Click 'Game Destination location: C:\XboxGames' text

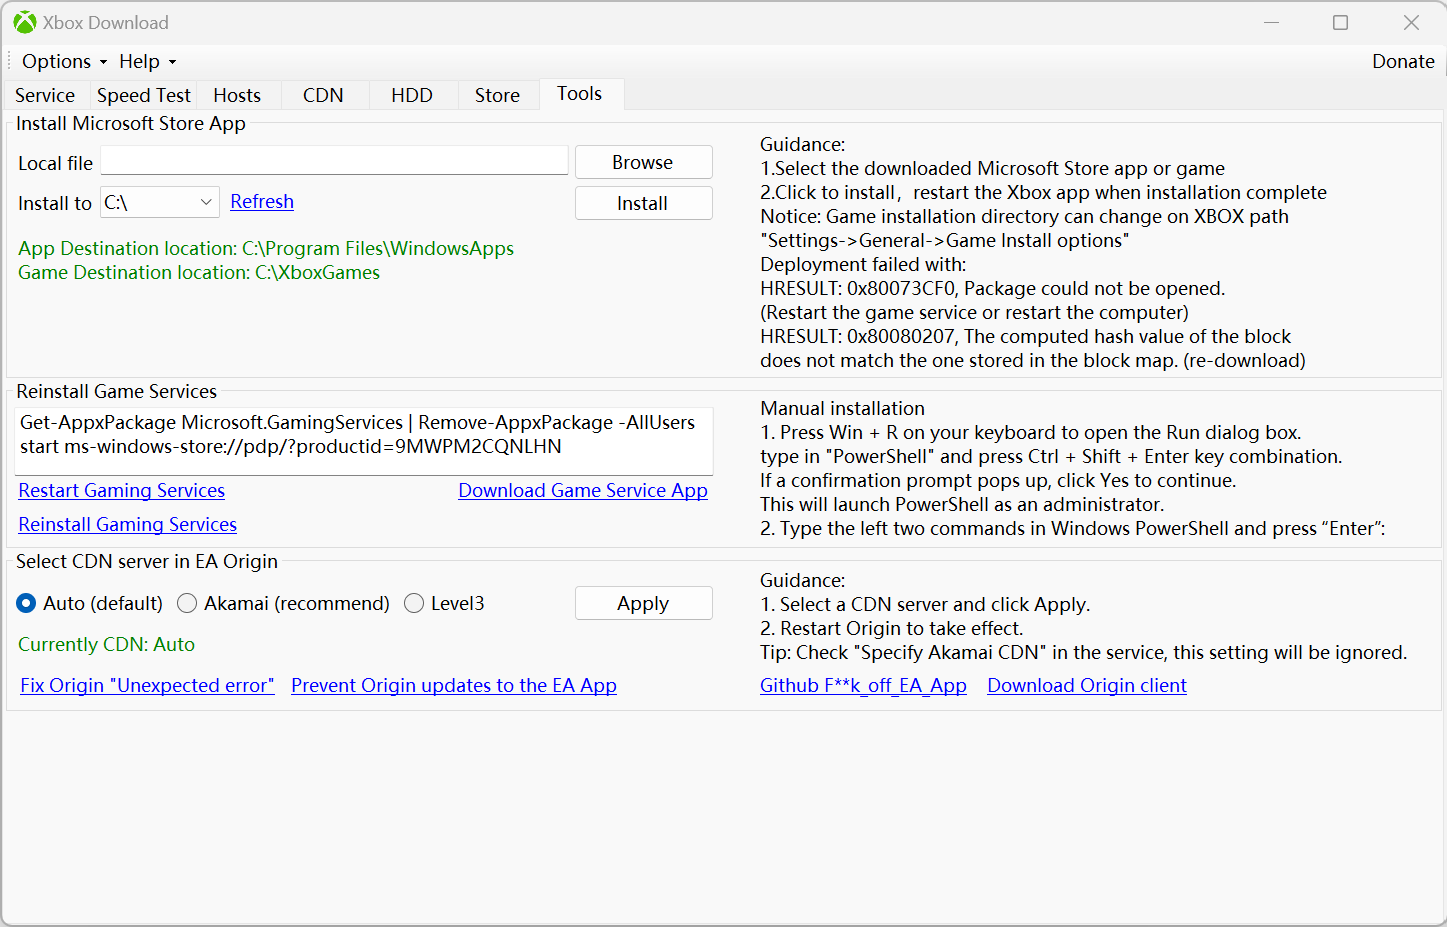199,272
